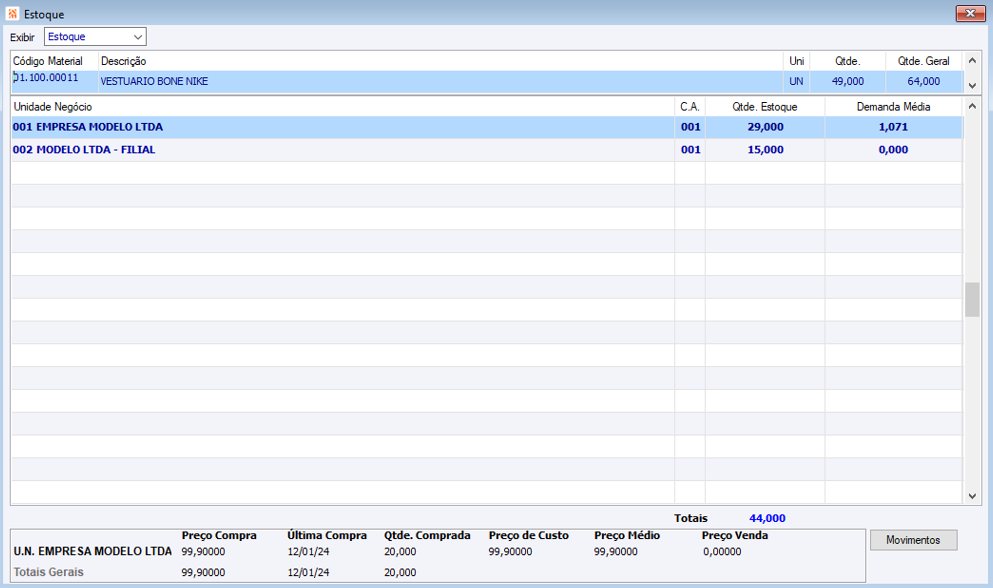Click scroll-up arrow of material list
The width and height of the screenshot is (993, 588).
click(x=972, y=61)
